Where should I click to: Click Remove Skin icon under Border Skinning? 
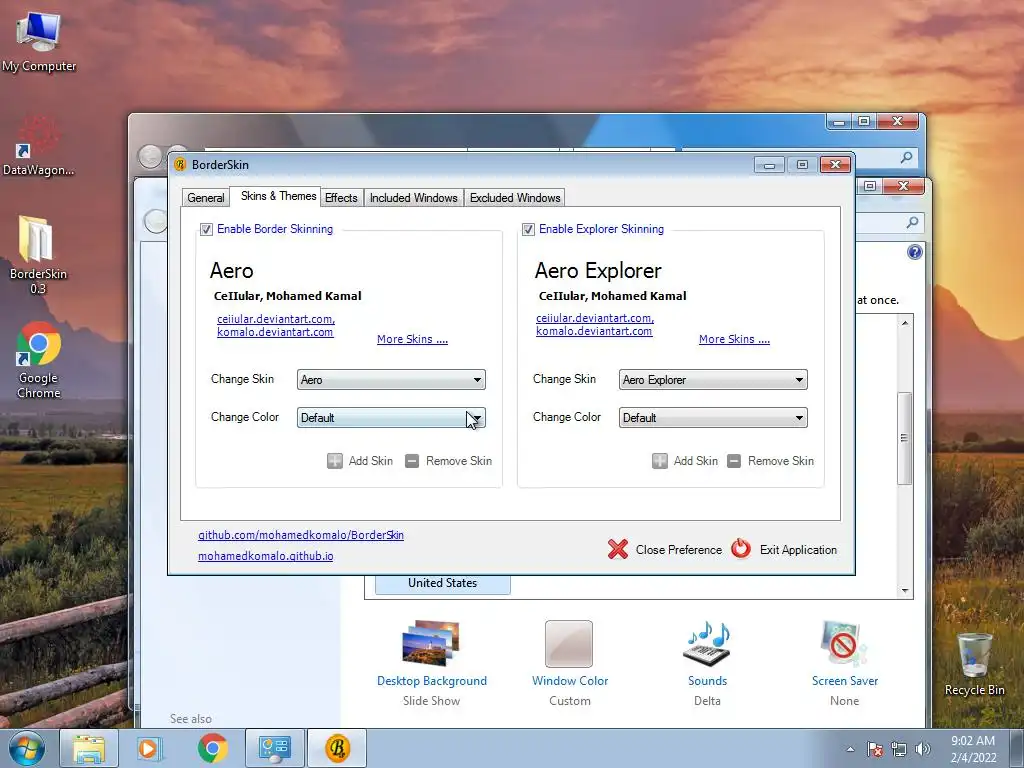(411, 461)
